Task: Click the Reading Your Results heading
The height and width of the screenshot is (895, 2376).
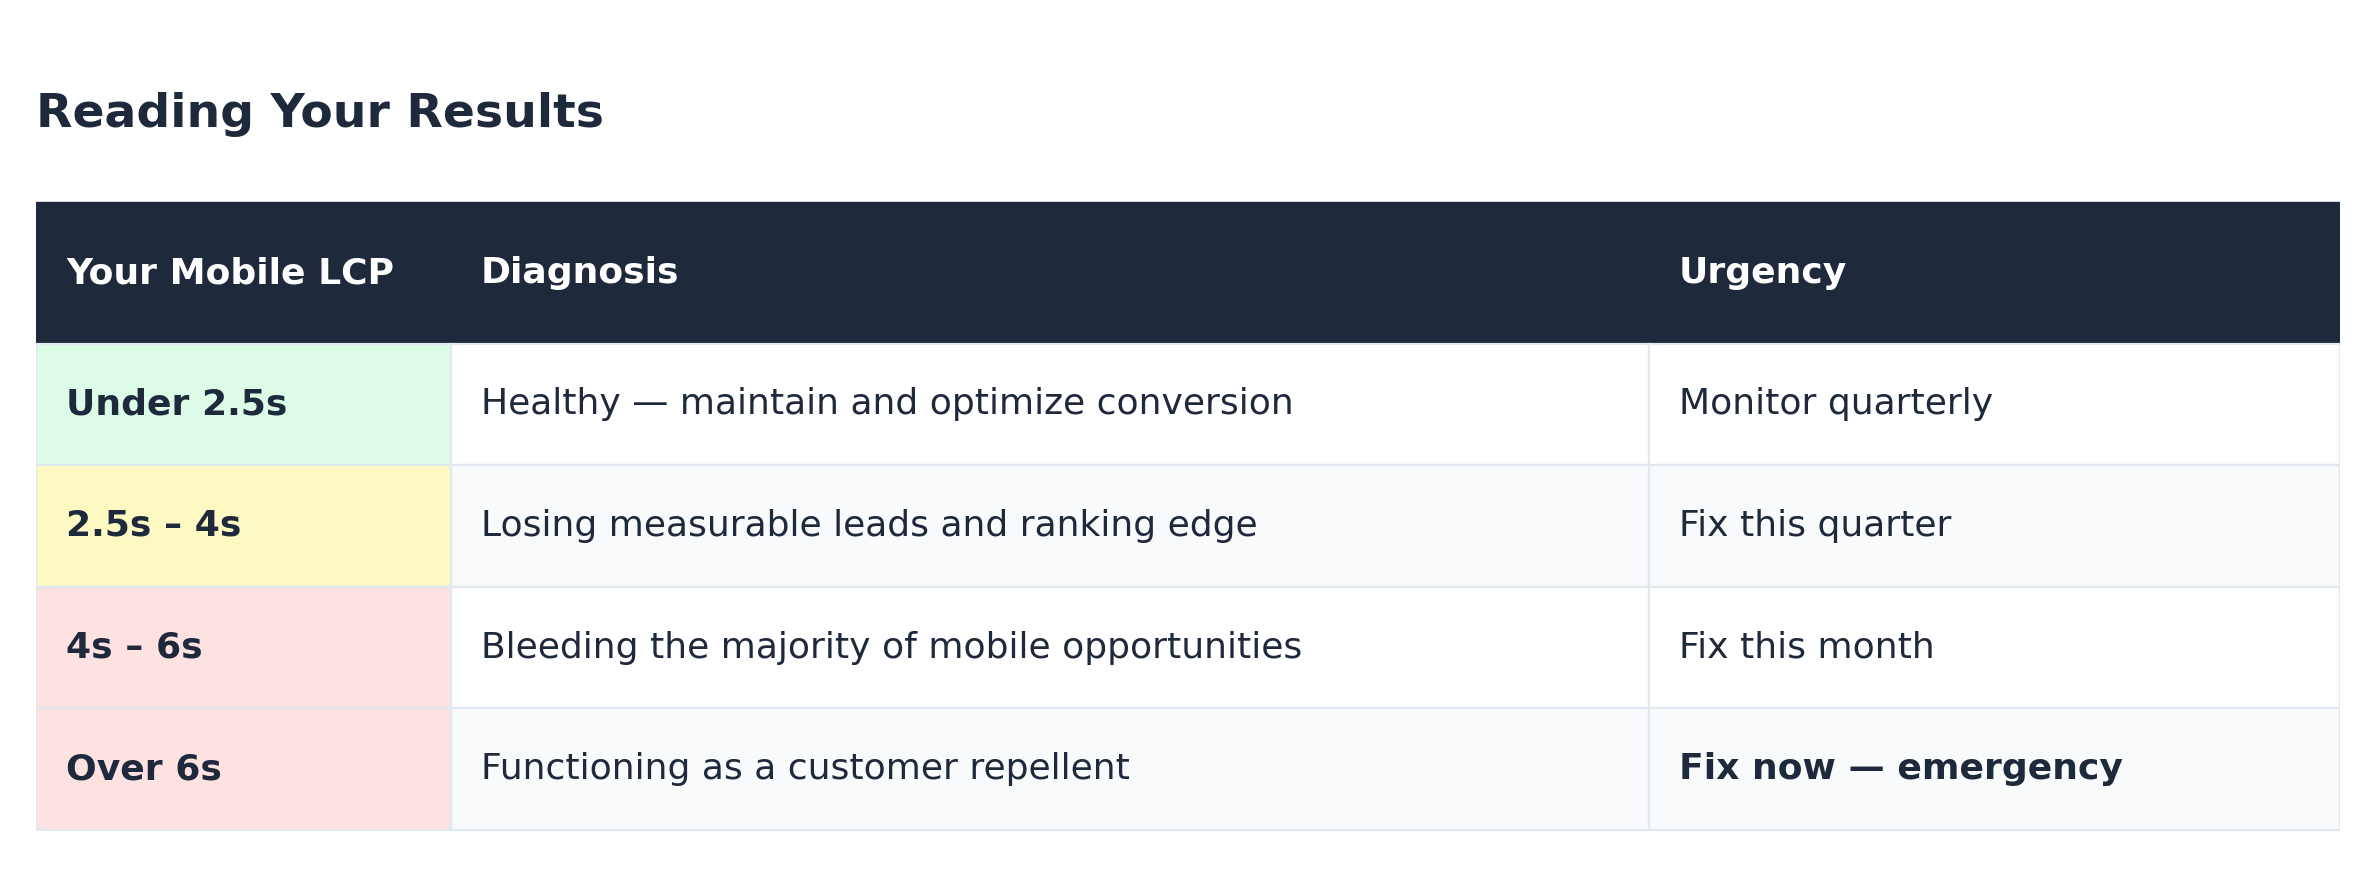Action: 320,112
